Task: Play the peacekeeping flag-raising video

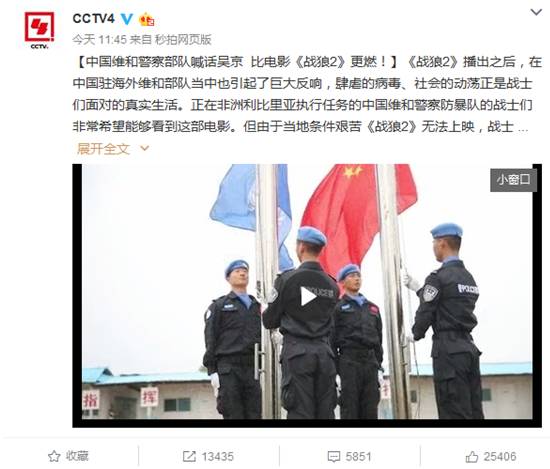Action: click(307, 296)
